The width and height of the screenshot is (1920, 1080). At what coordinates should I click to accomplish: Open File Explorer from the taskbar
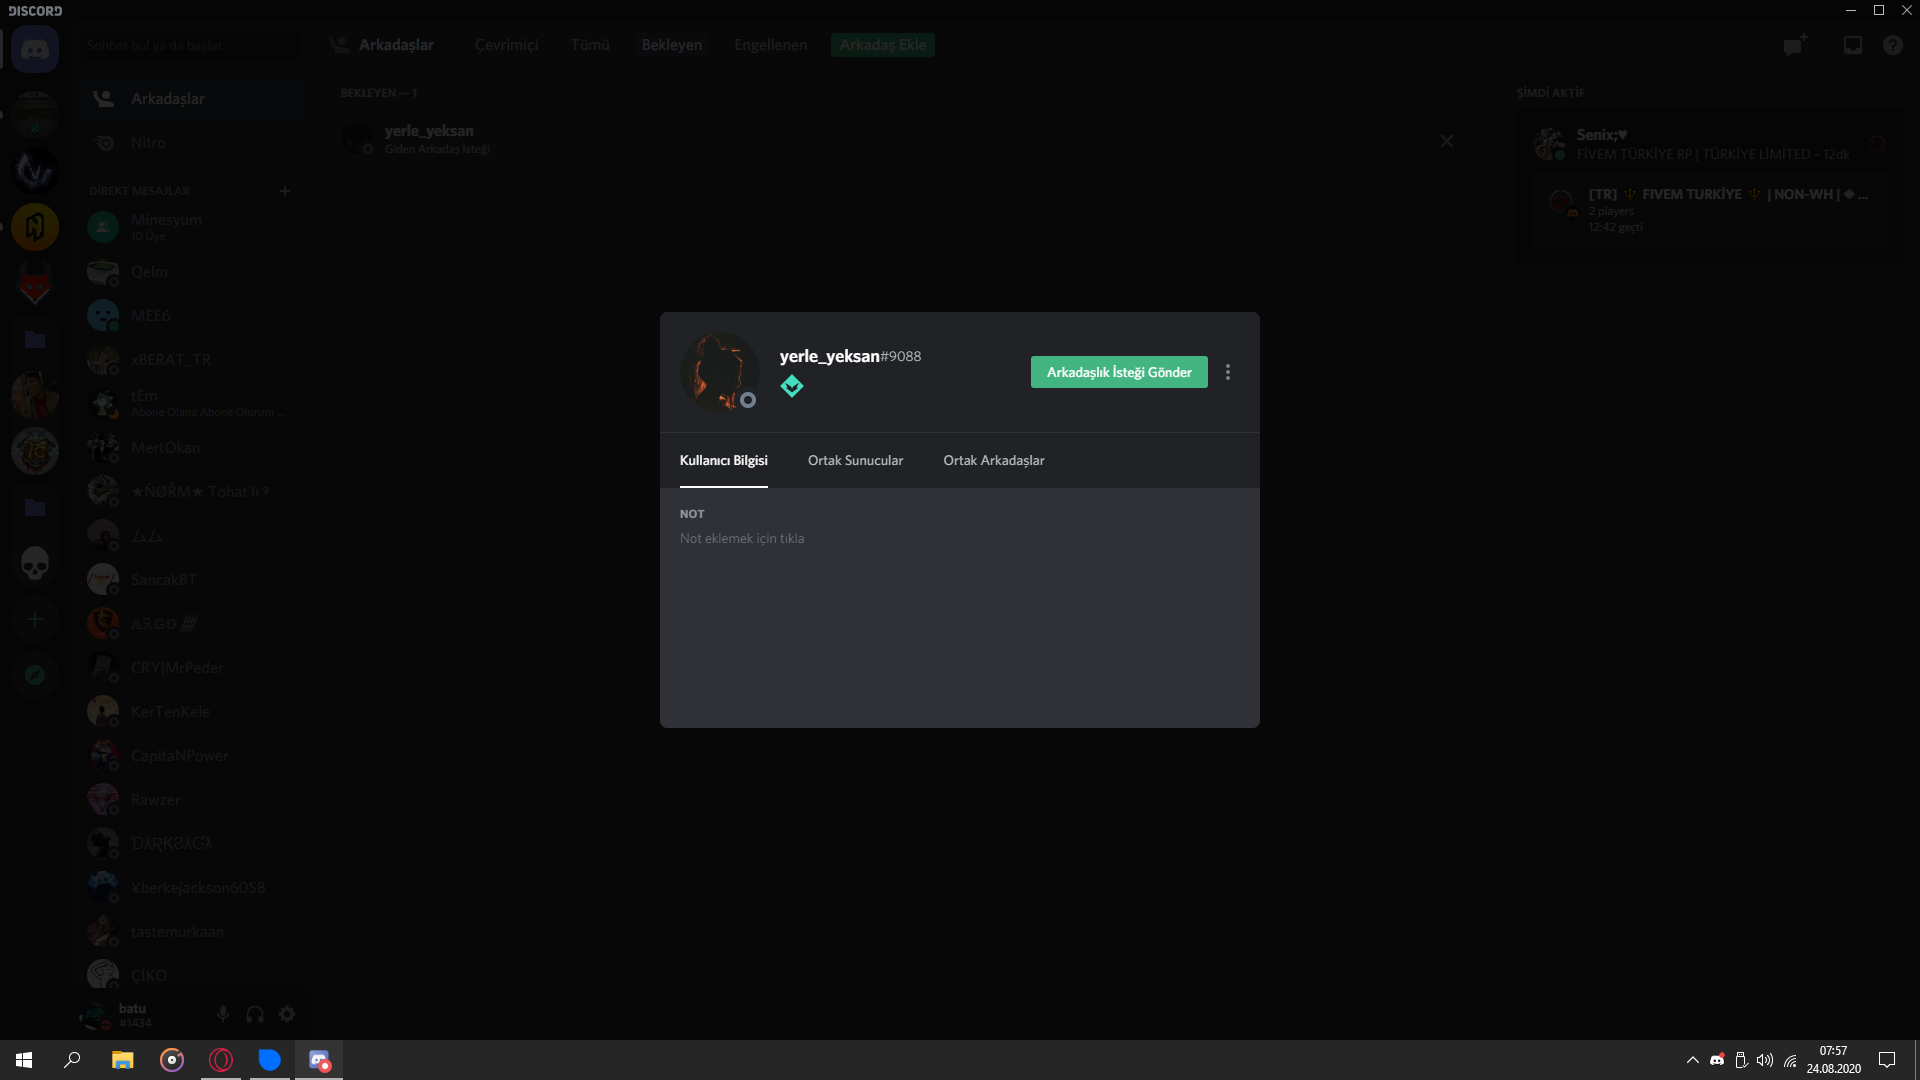tap(122, 1060)
